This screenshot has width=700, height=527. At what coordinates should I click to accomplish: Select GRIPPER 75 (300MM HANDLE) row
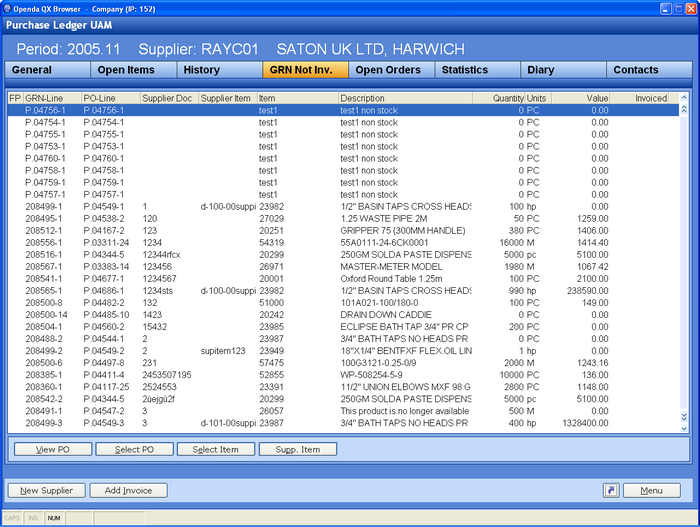pos(344,231)
